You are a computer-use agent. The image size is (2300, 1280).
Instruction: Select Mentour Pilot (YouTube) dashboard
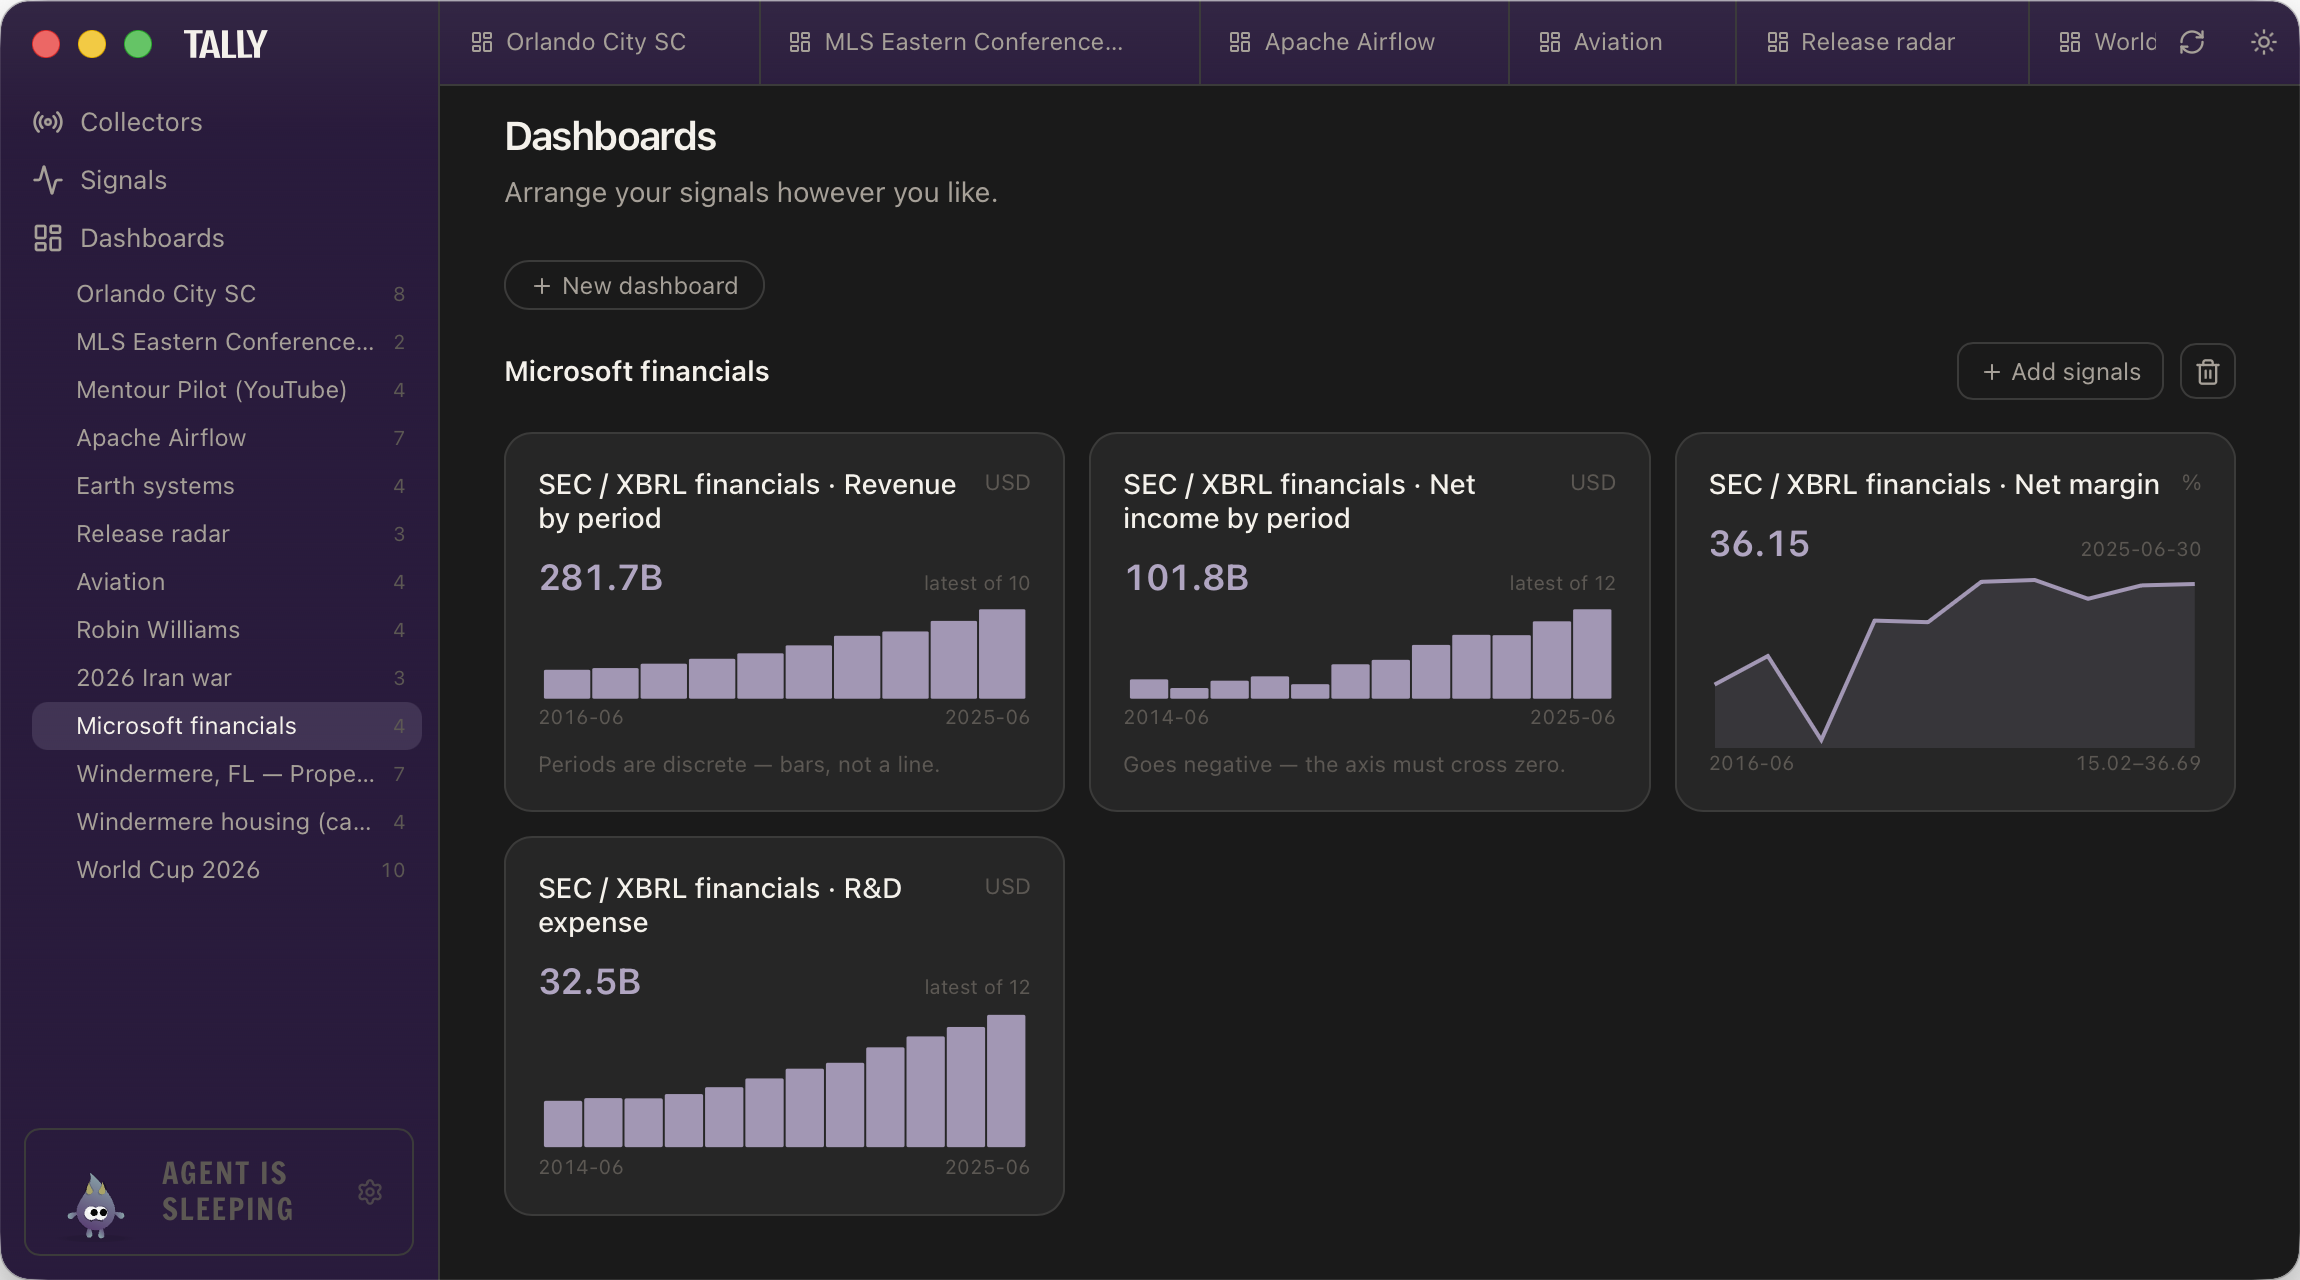pos(226,390)
